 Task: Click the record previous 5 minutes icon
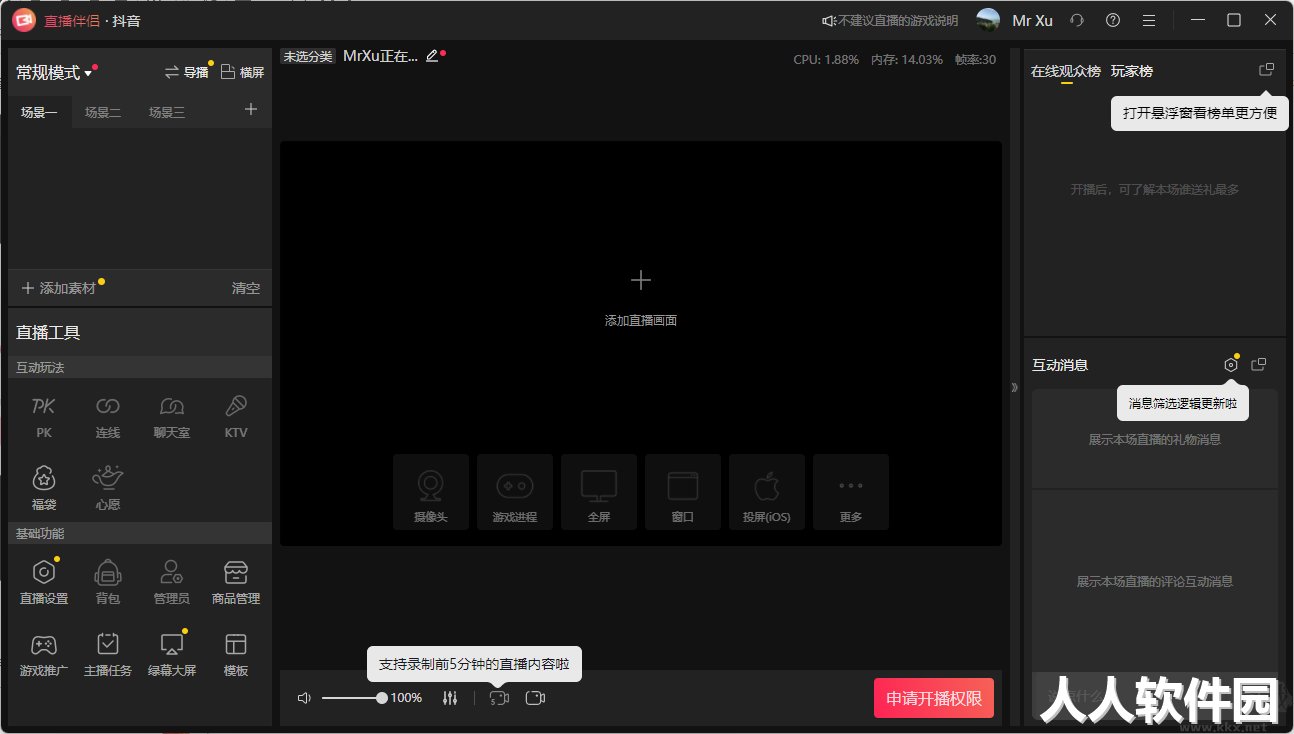[499, 698]
